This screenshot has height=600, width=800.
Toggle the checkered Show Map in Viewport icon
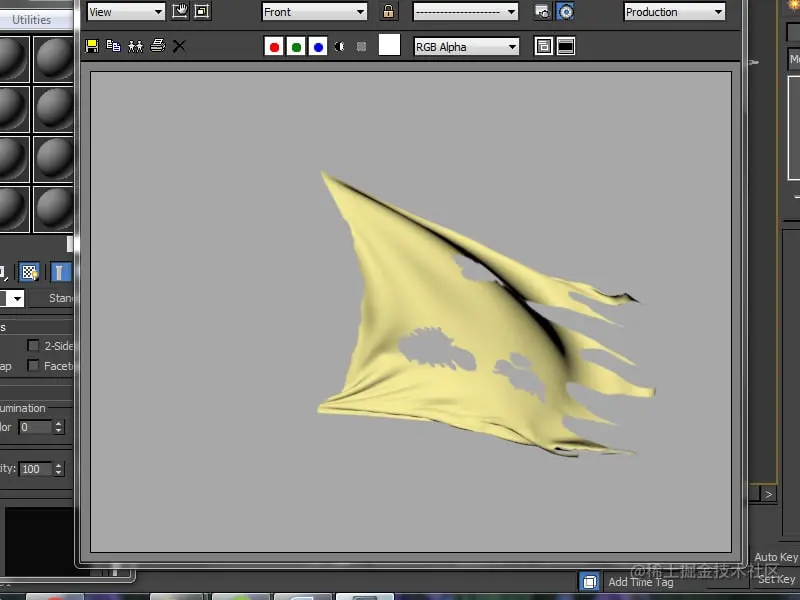(x=30, y=272)
